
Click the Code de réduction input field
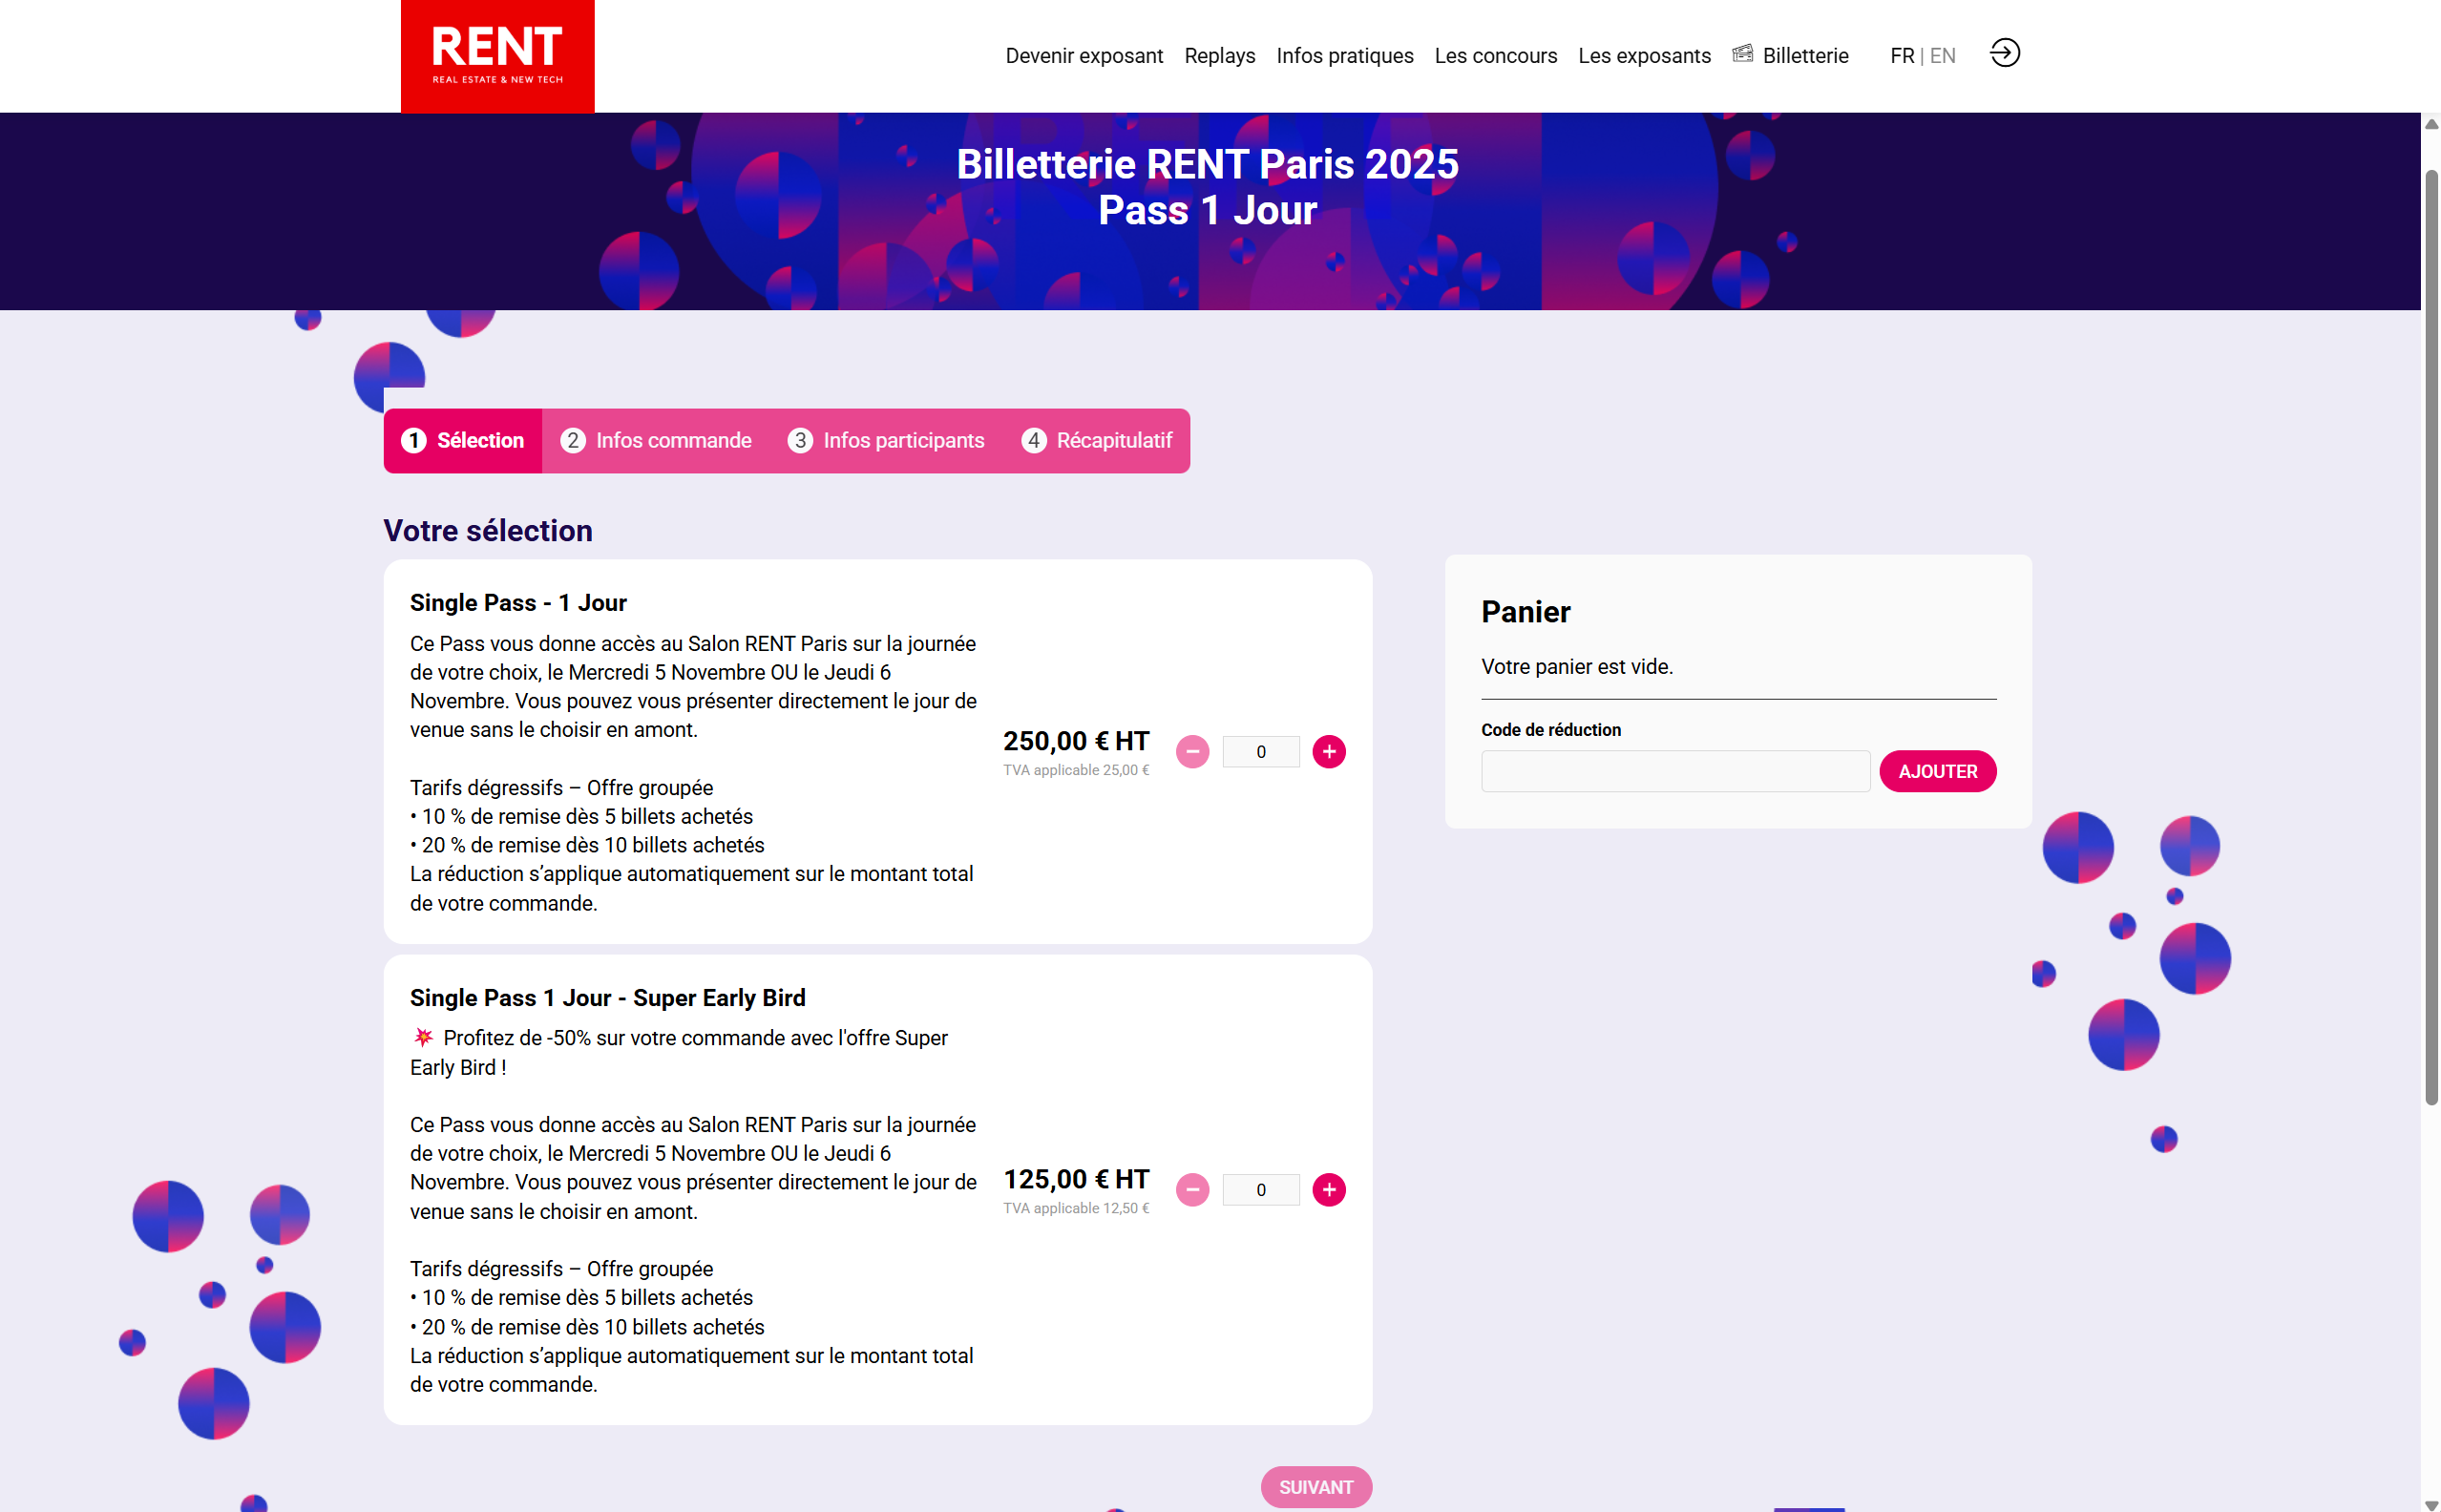coord(1675,772)
